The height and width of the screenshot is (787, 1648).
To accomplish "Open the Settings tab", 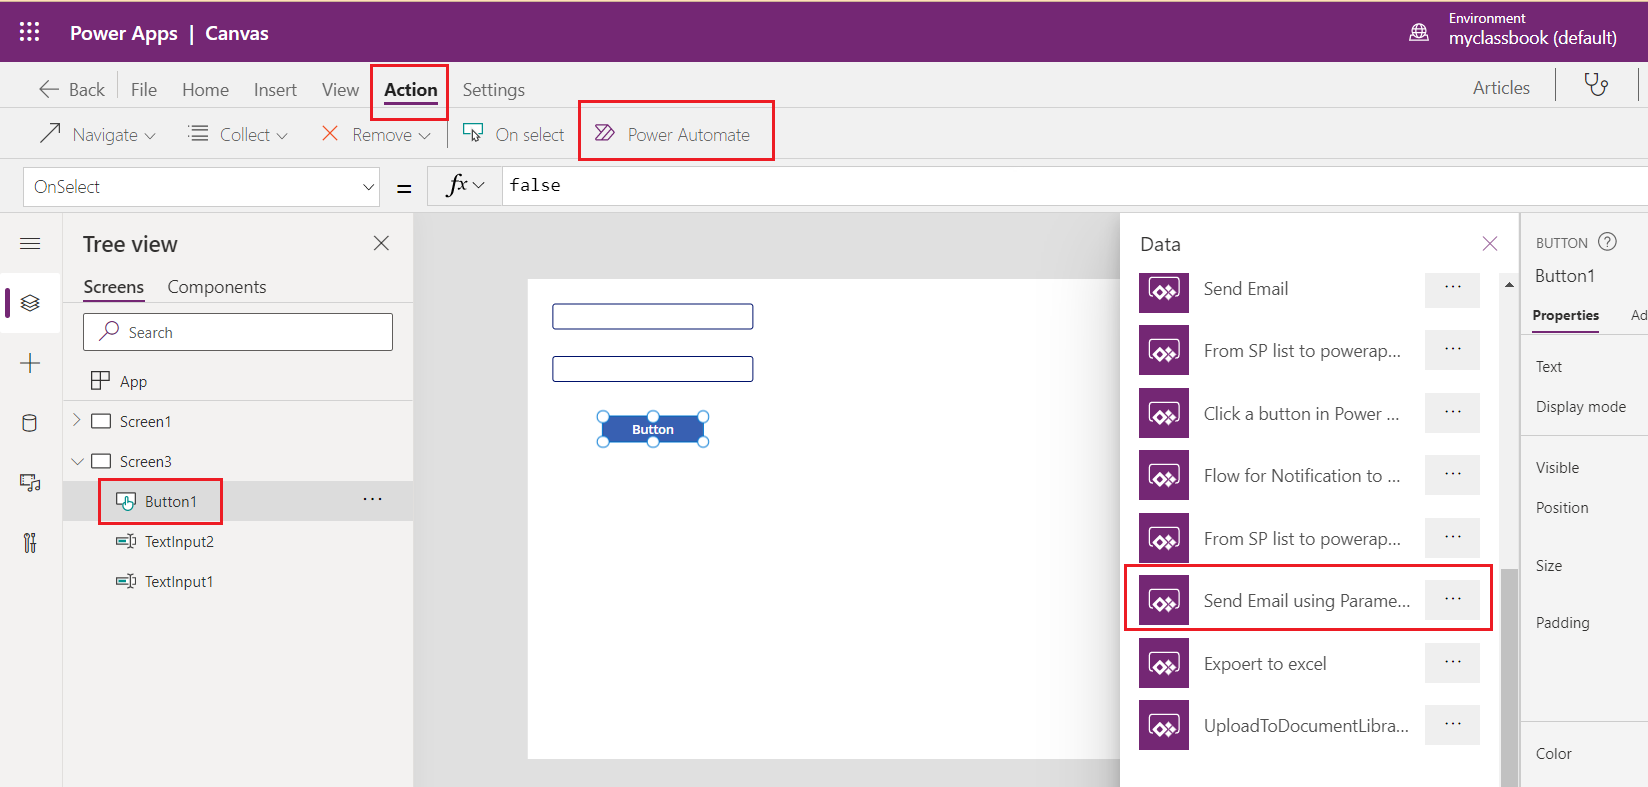I will pos(493,89).
